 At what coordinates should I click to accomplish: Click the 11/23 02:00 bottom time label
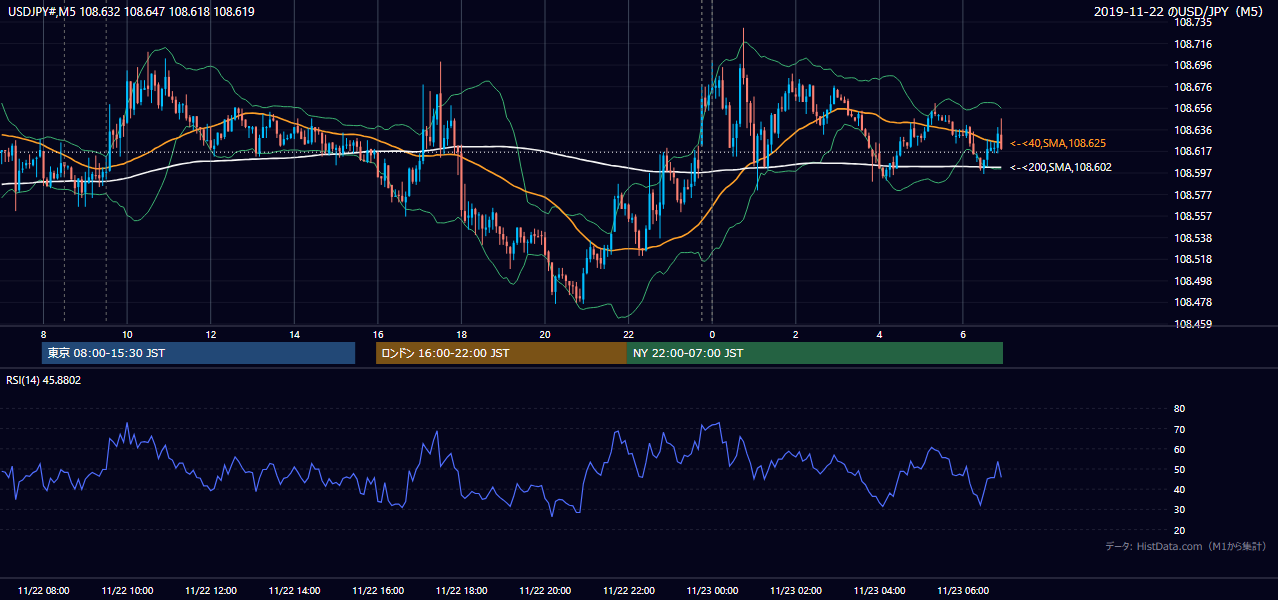tap(797, 591)
